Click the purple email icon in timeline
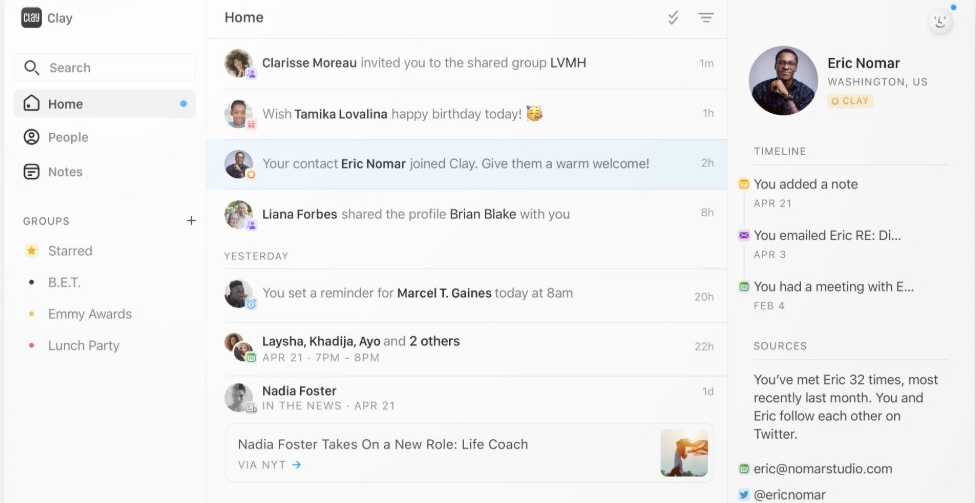The height and width of the screenshot is (503, 976). coord(744,235)
